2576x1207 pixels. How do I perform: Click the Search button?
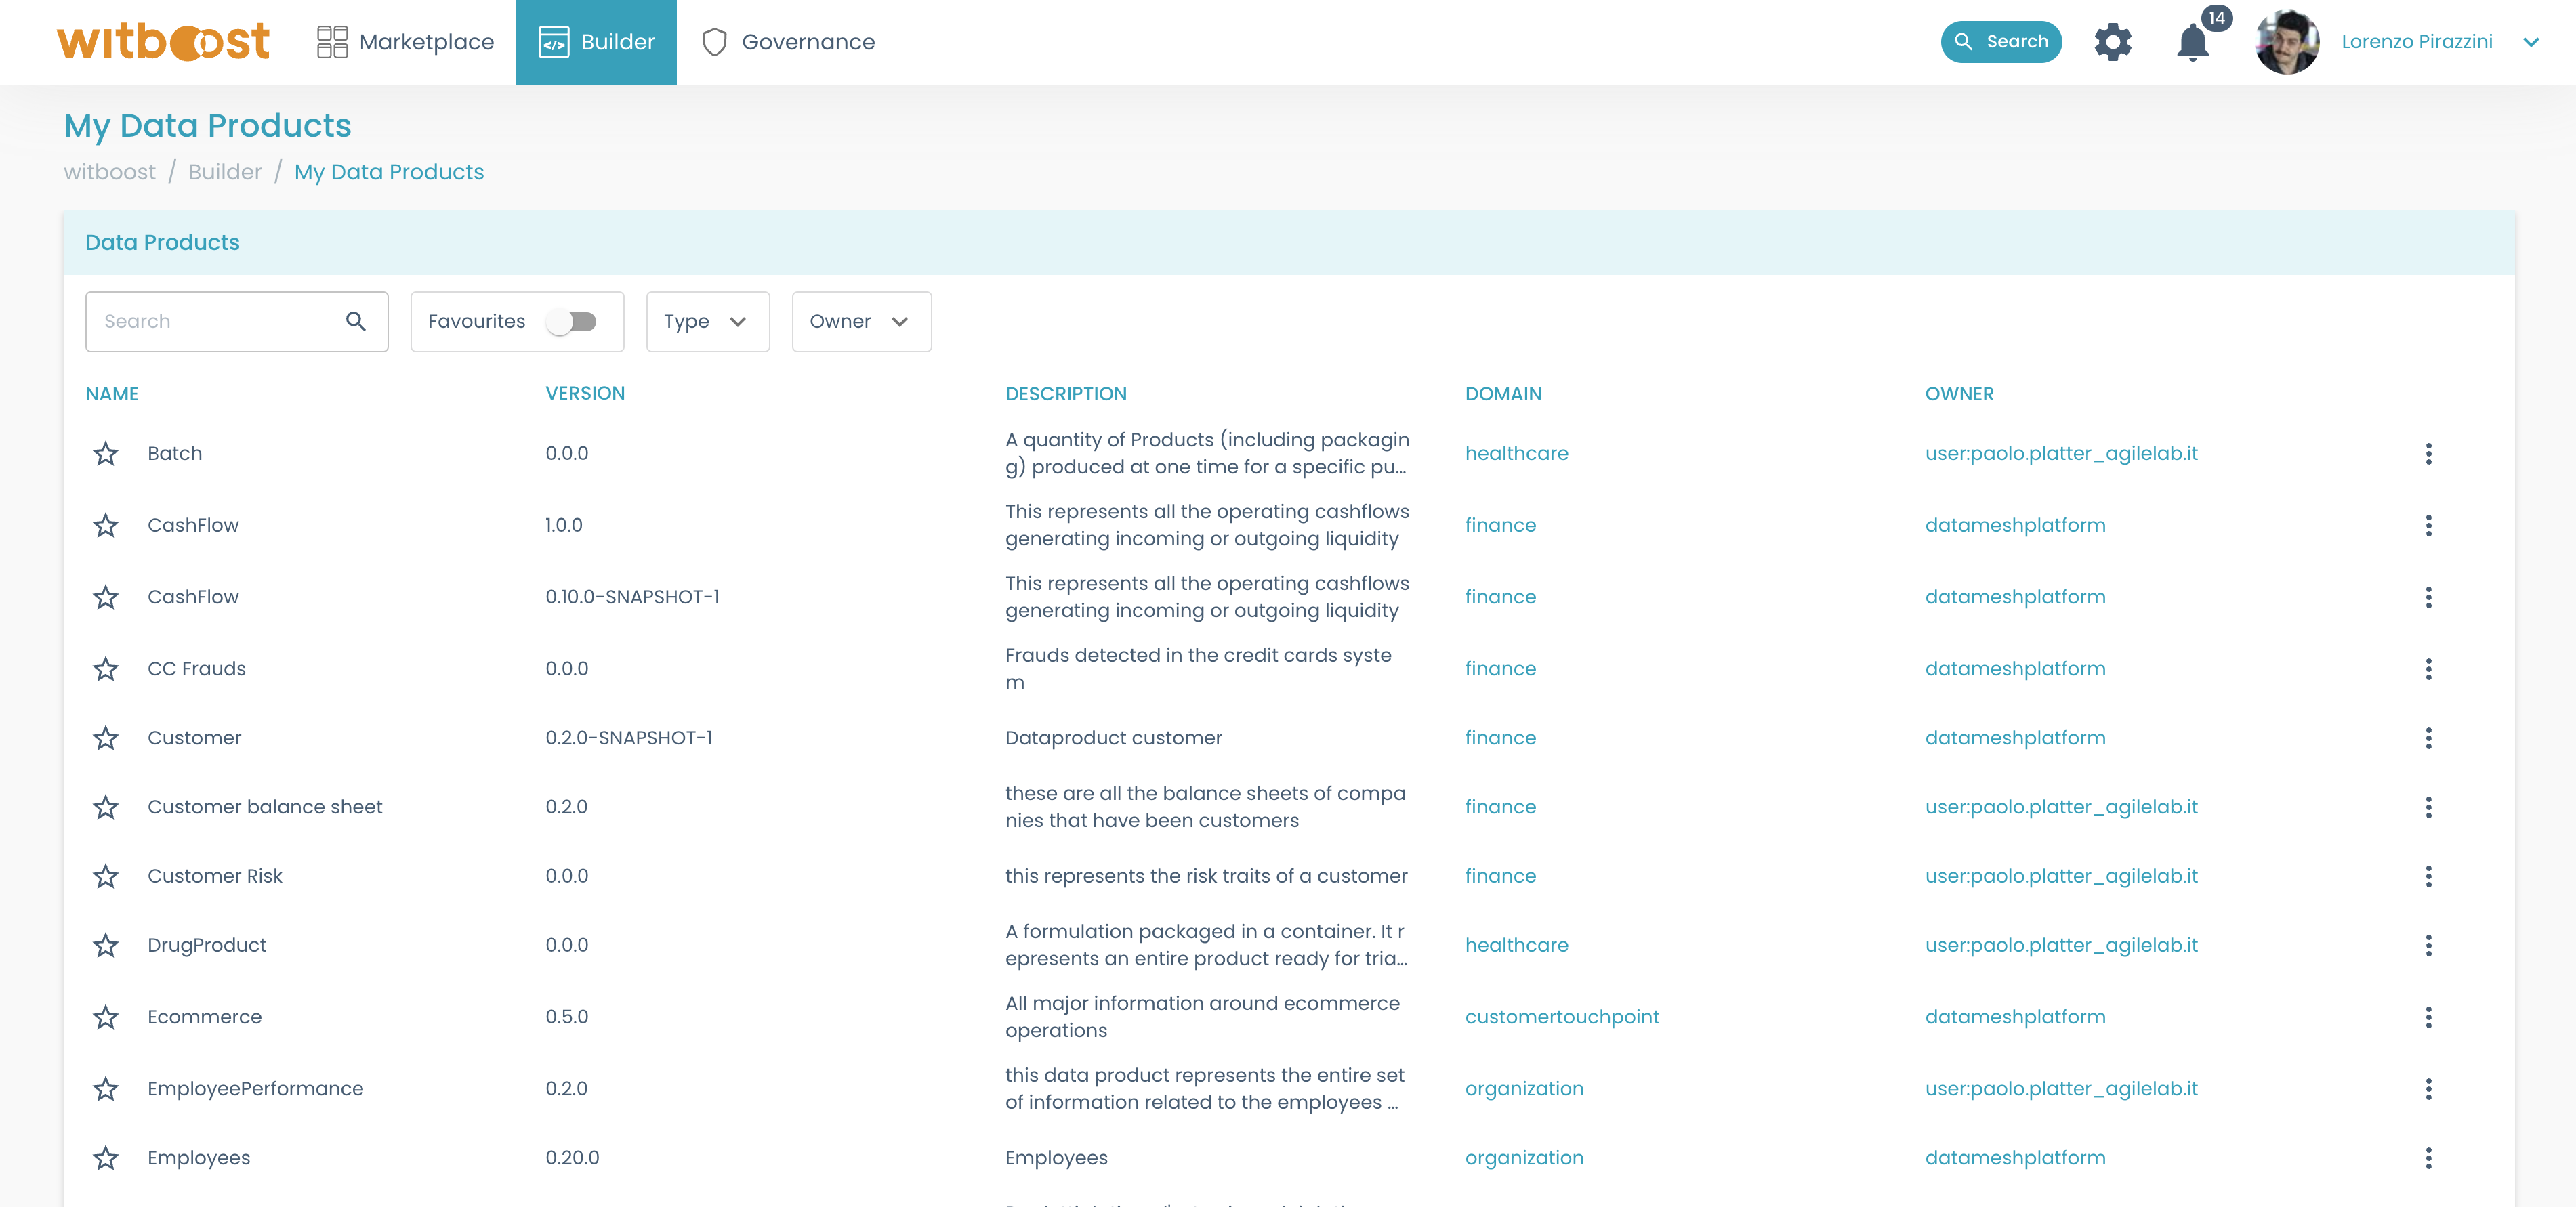pyautogui.click(x=2001, y=41)
